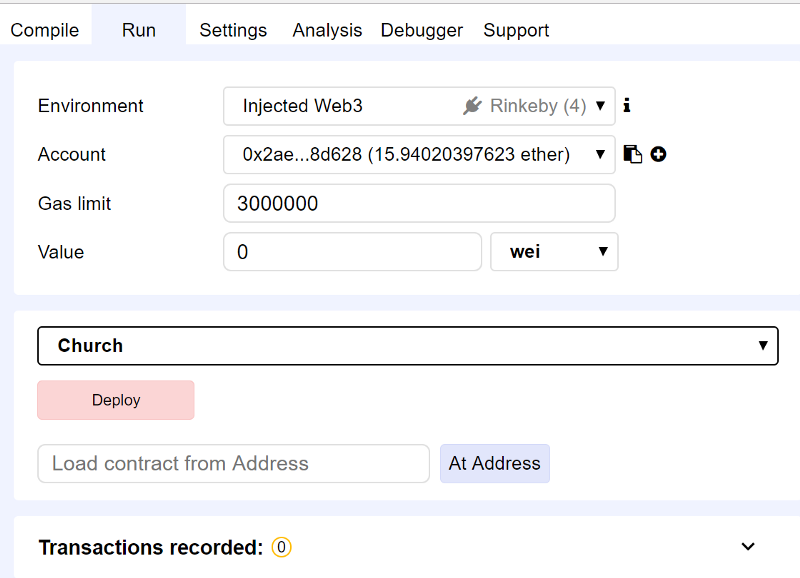Go to the Debugger tab
This screenshot has width=800, height=578.
click(421, 30)
